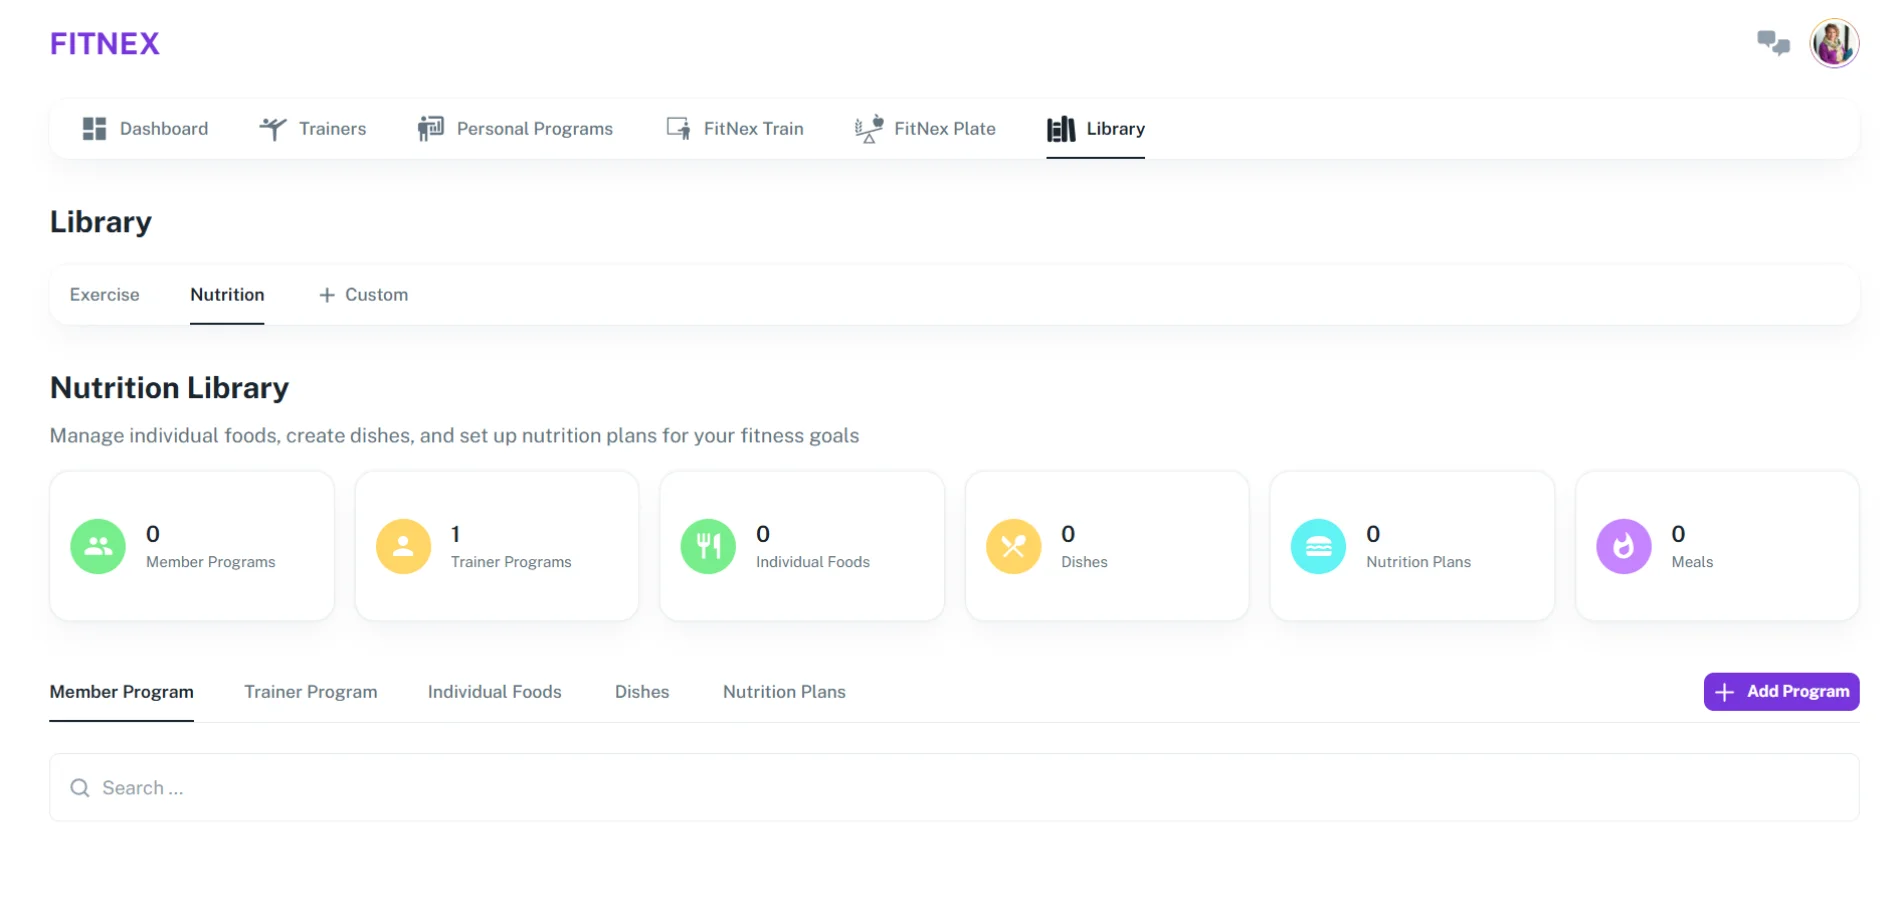
Task: Click the purple Meals flame icon
Action: coord(1623,546)
